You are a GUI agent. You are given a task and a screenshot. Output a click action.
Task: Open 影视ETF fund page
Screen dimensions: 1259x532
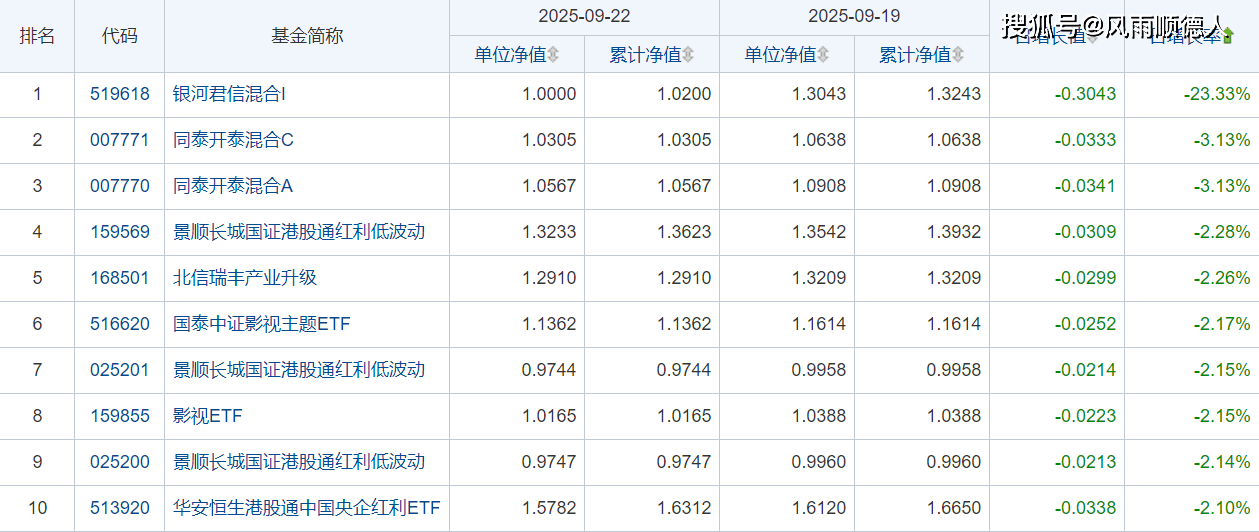coord(208,416)
